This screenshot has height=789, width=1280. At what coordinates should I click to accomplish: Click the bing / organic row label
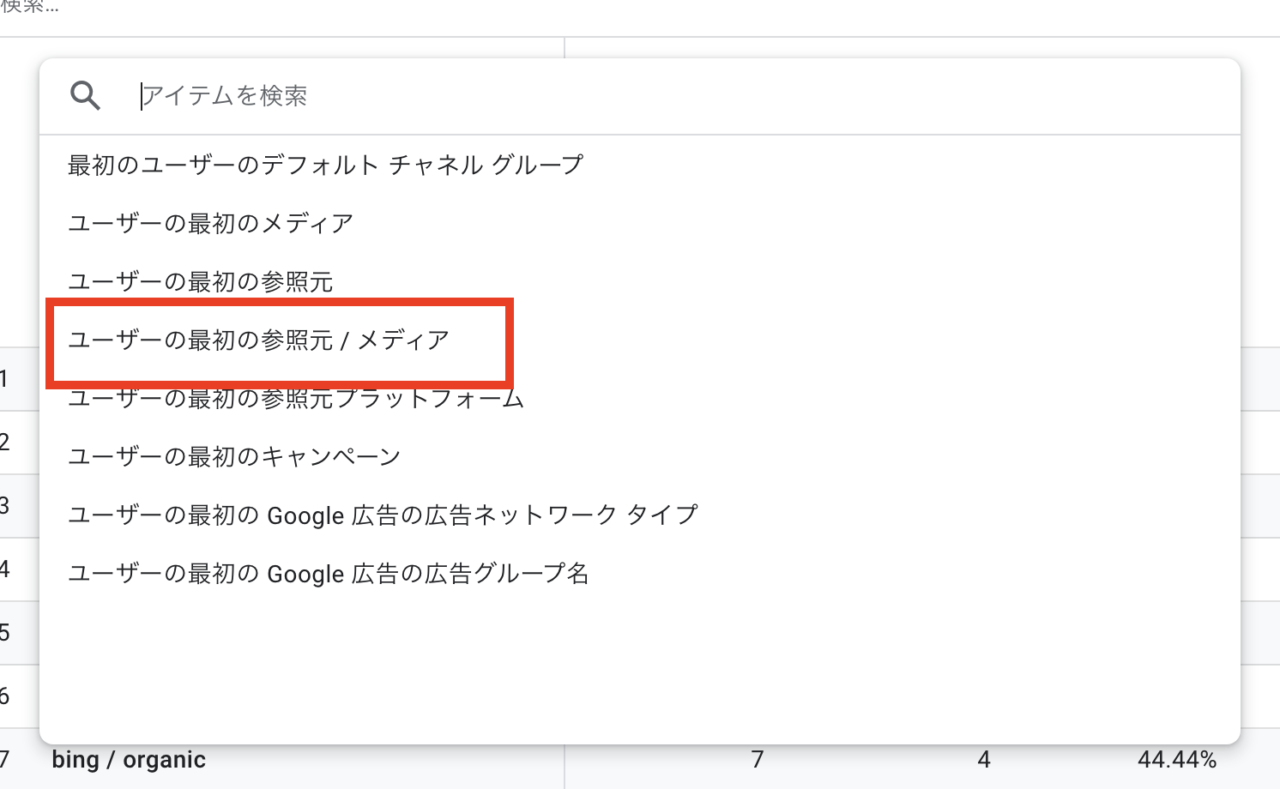pos(129,760)
